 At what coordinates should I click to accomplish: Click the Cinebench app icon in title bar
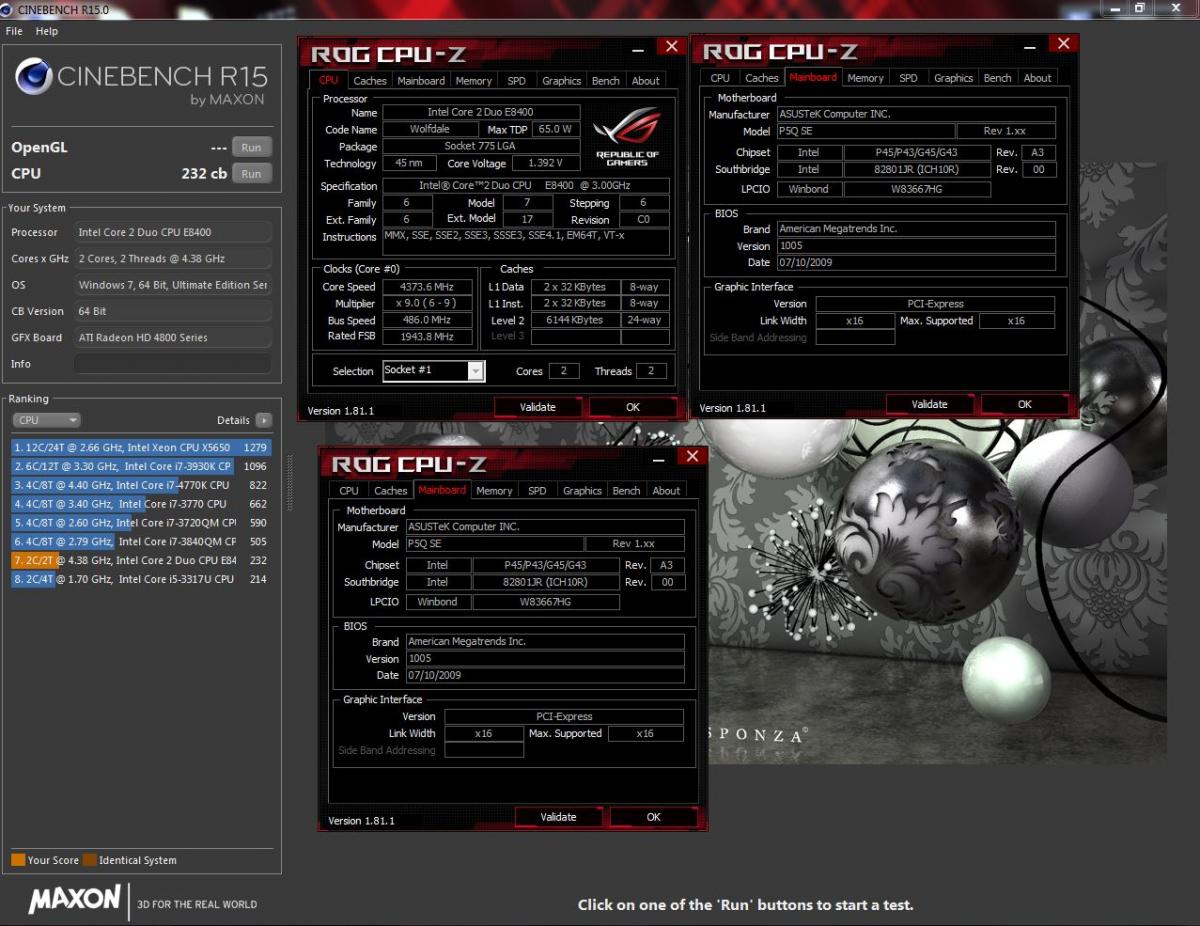coord(9,8)
